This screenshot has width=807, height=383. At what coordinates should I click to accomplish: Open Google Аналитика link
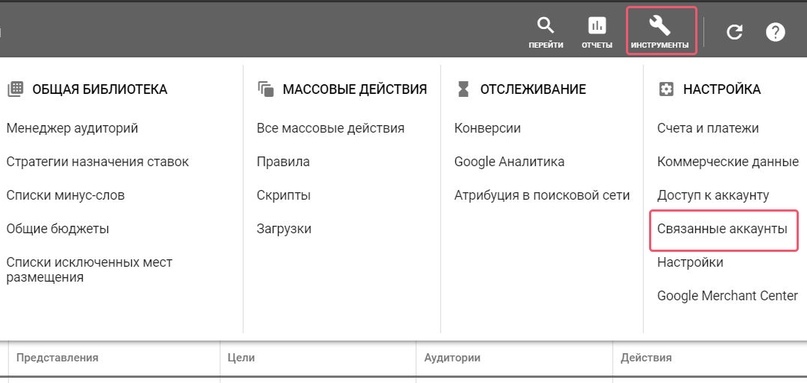pos(509,162)
